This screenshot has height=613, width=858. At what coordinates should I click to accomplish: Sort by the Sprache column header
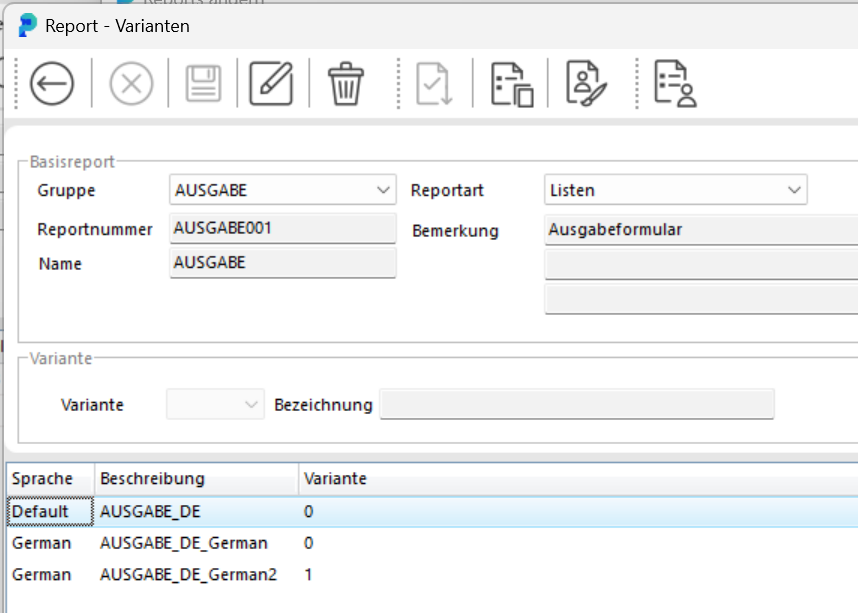pyautogui.click(x=50, y=479)
